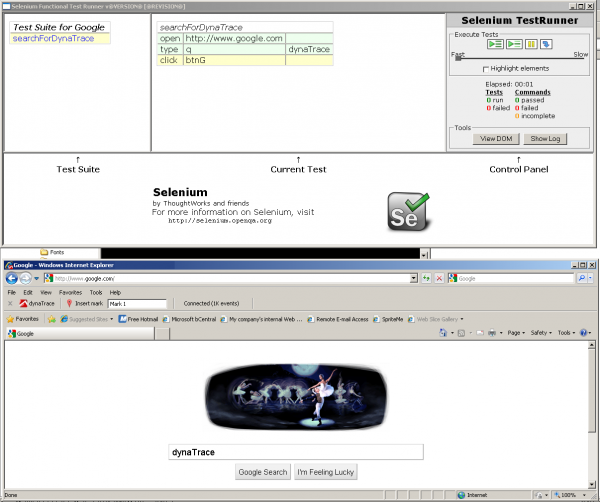Click the 'Test Suite for Google' header
Screen dimensions: 600x502
pyautogui.click(x=59, y=27)
